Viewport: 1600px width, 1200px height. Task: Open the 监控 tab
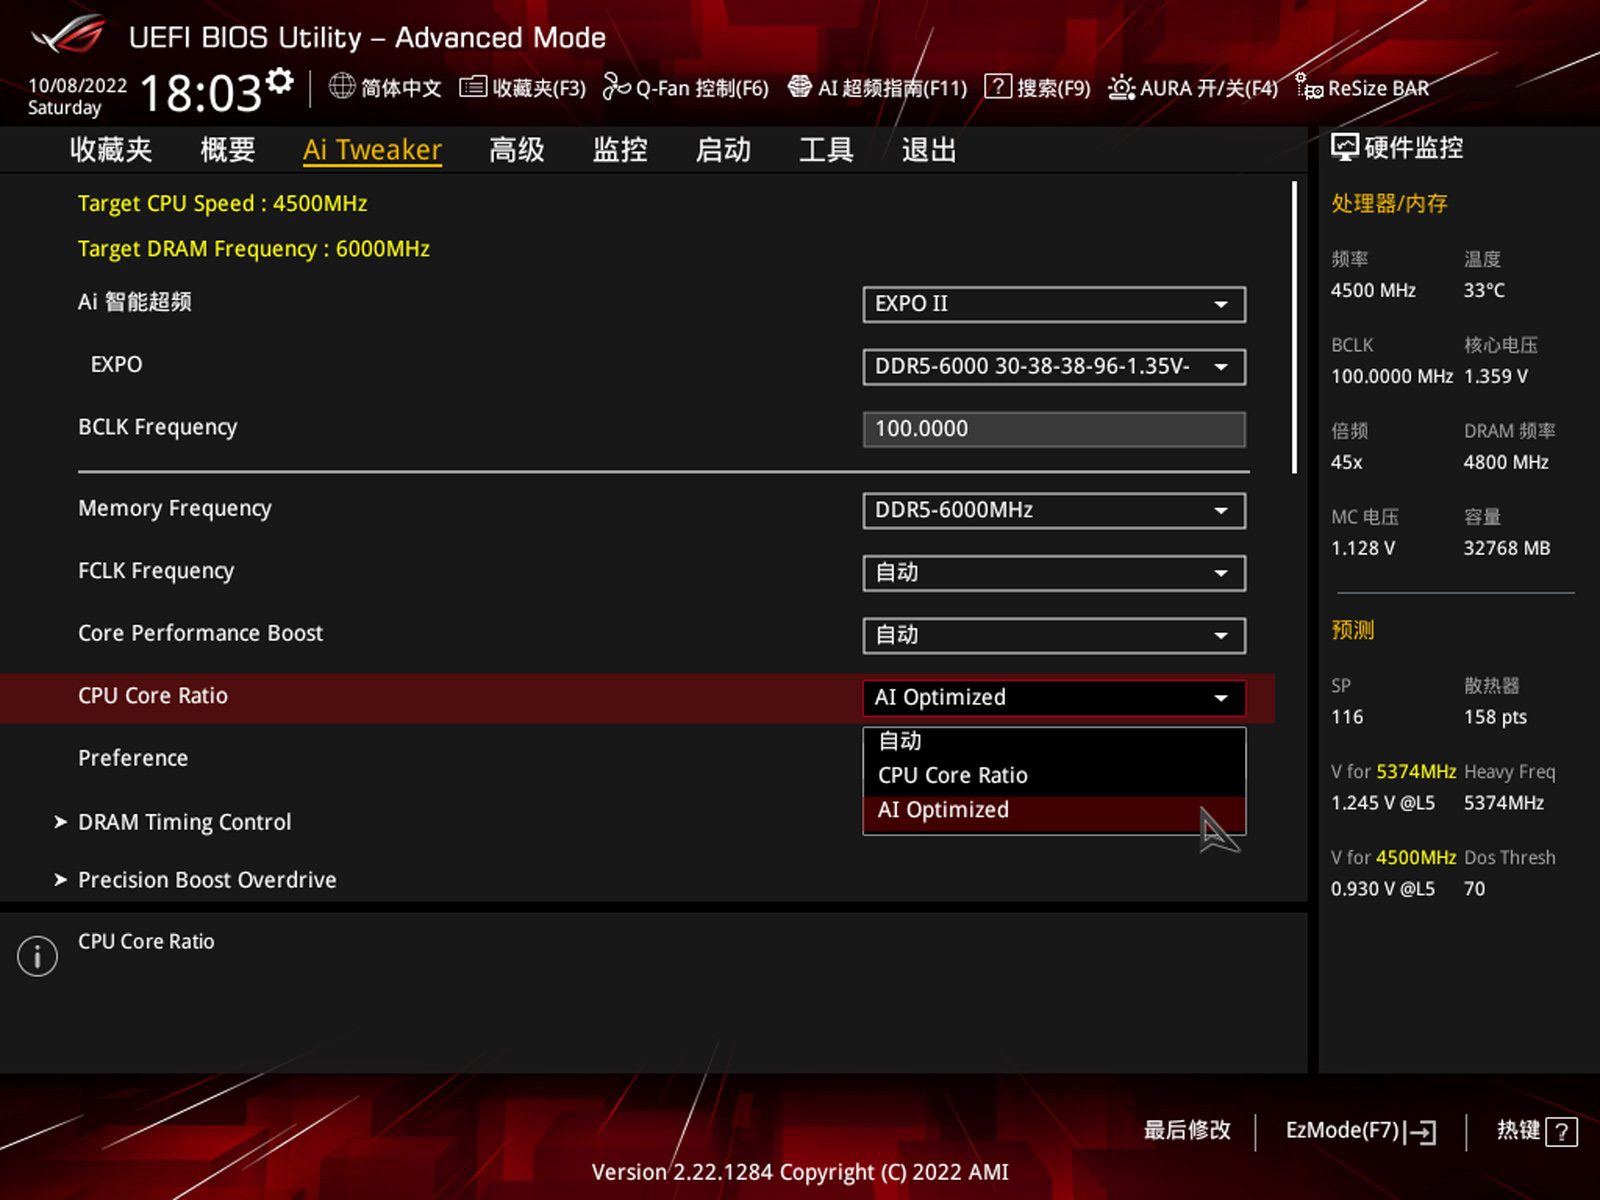tap(620, 150)
